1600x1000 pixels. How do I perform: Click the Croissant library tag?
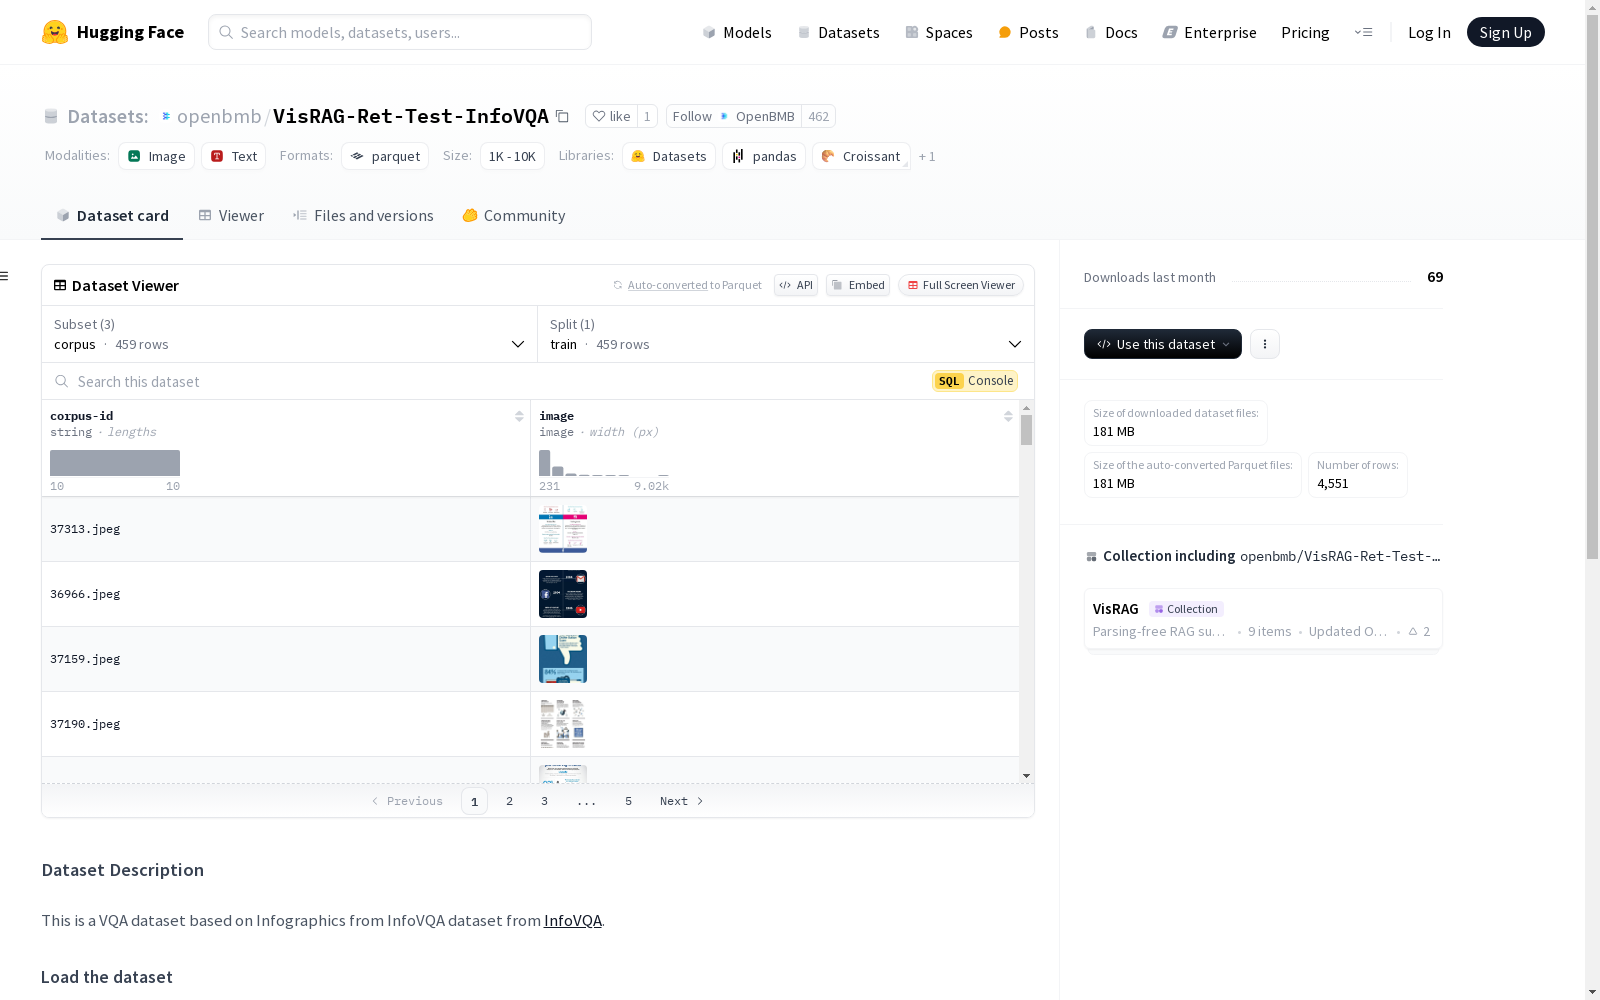point(861,156)
